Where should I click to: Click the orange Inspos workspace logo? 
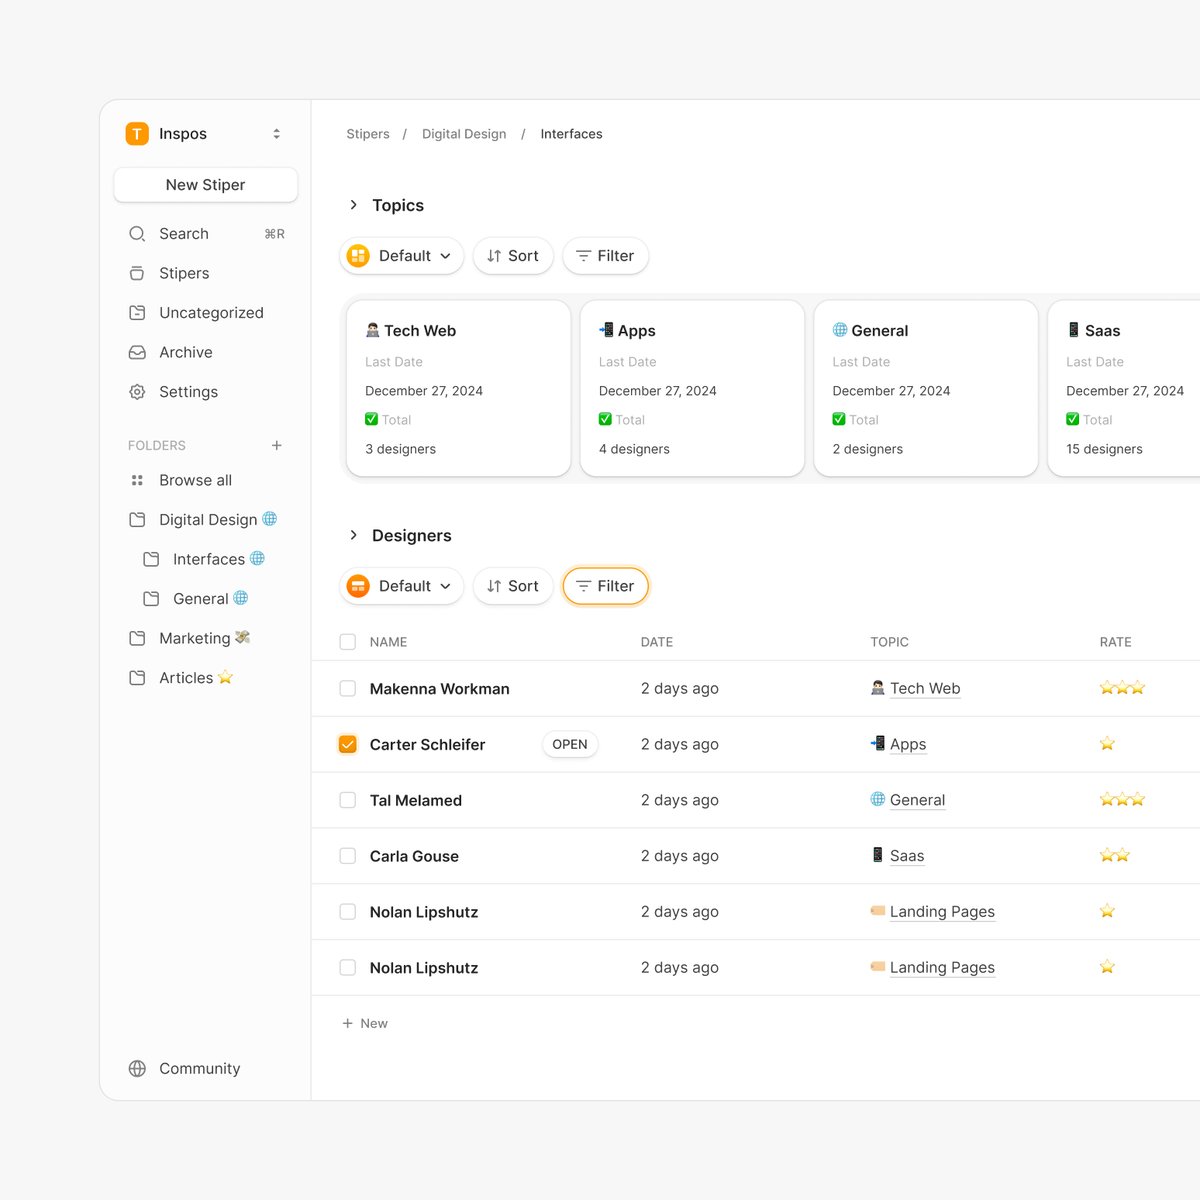[x=137, y=134]
